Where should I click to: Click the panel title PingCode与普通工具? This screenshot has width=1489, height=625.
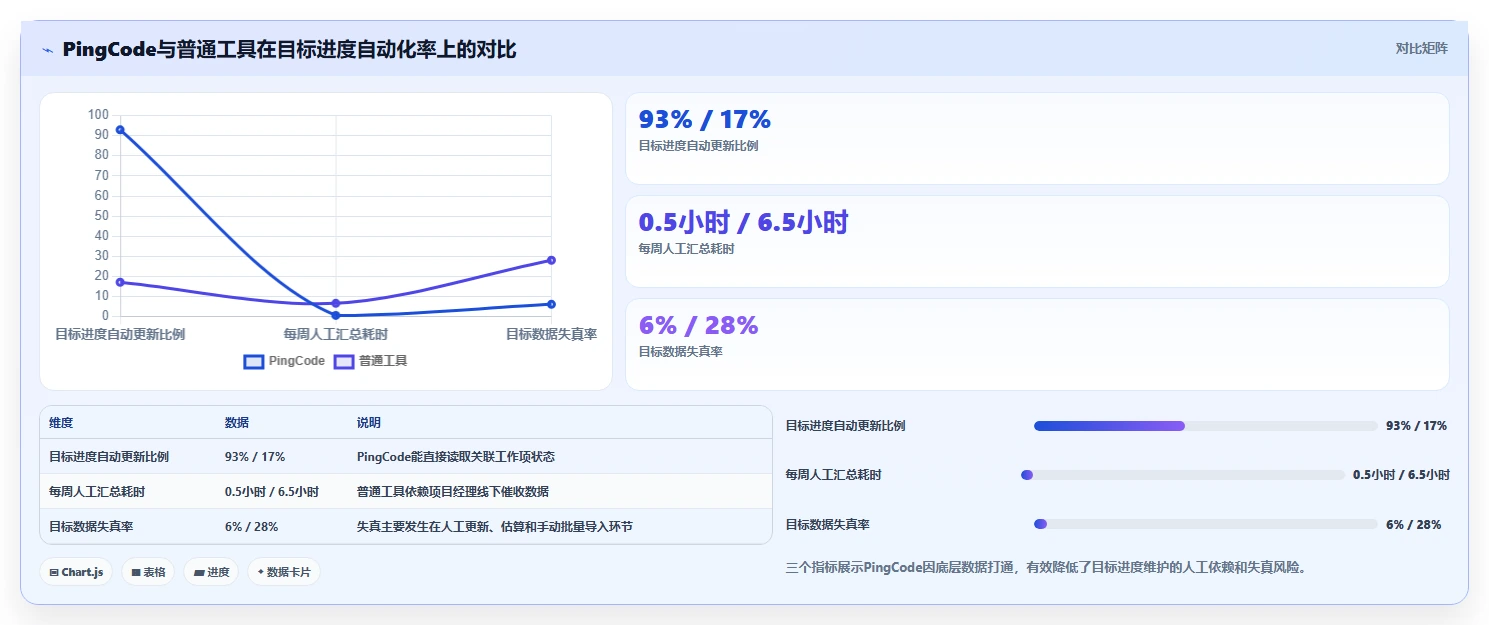289,49
